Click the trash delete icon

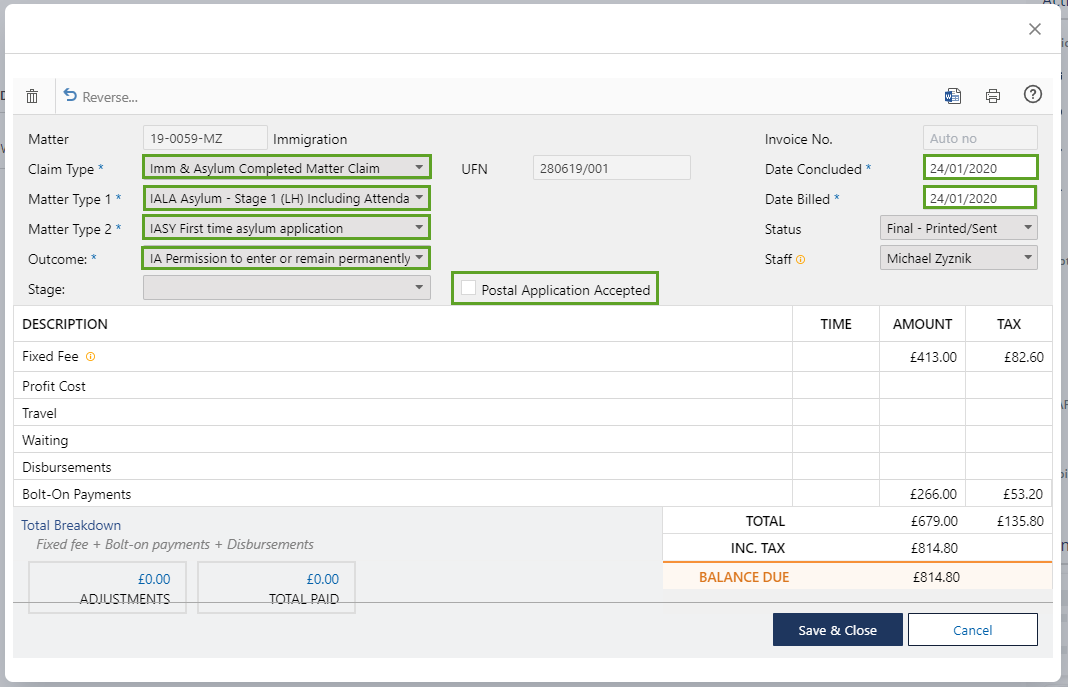pos(32,96)
